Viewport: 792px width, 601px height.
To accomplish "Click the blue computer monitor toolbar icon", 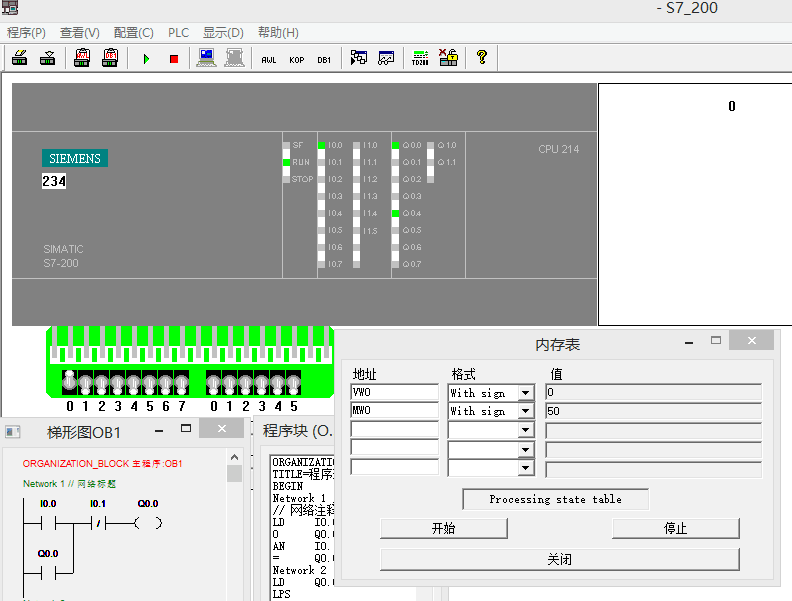I will 207,58.
